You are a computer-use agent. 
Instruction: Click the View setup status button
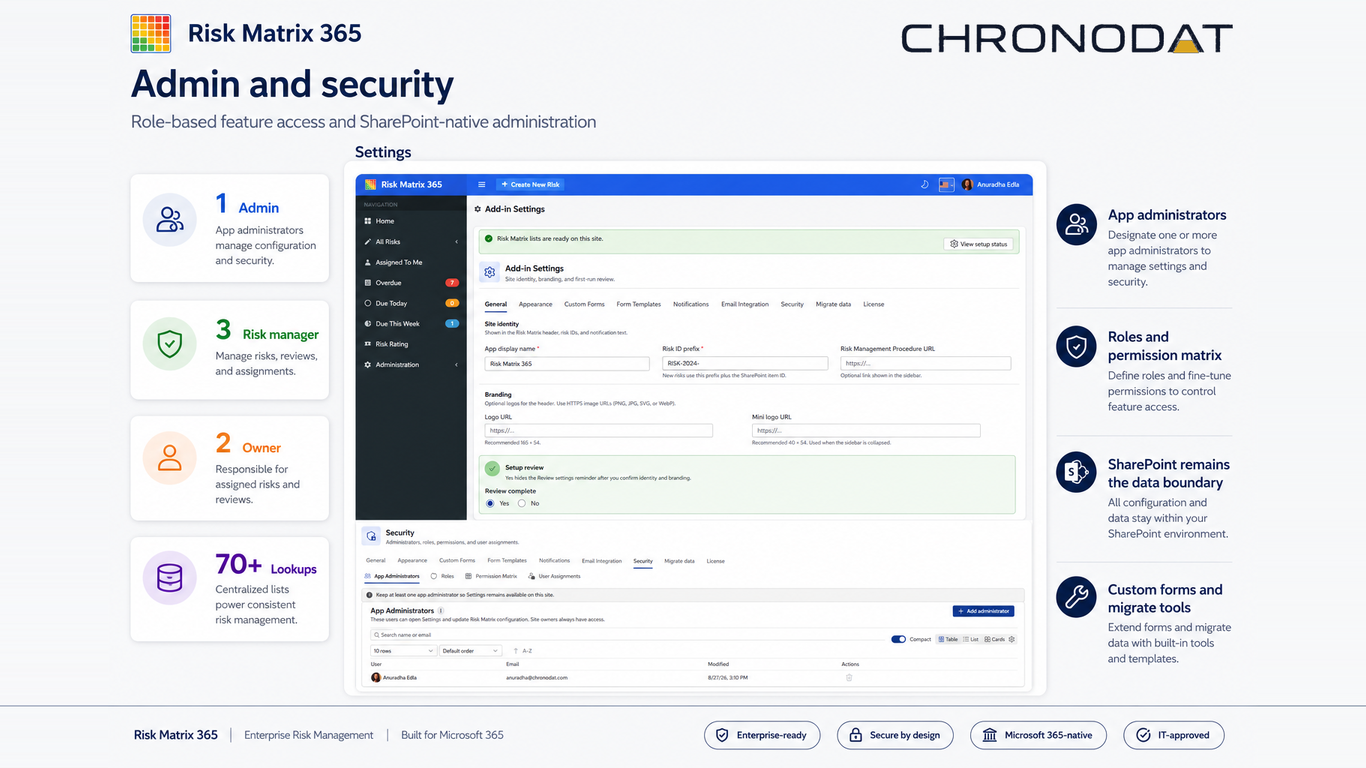click(x=979, y=244)
